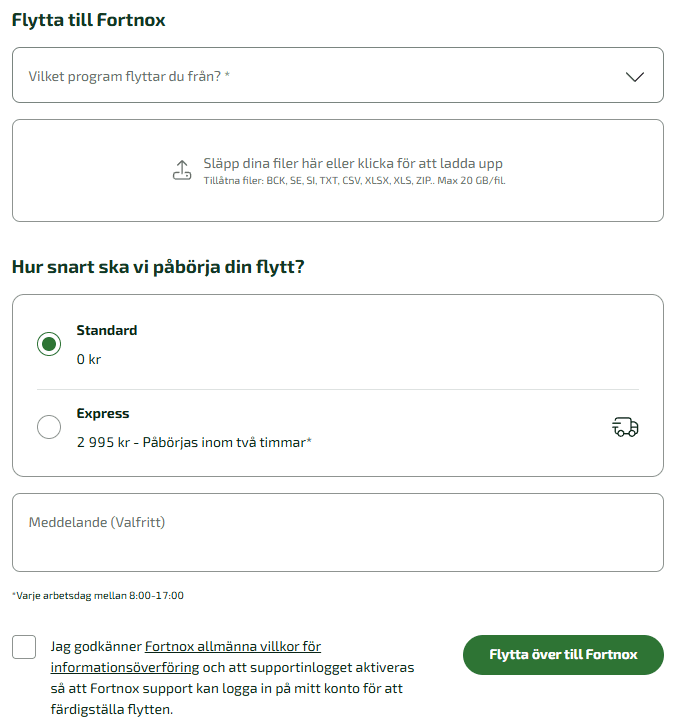673x726 pixels.
Task: Select the Standard radio button
Action: click(x=49, y=344)
